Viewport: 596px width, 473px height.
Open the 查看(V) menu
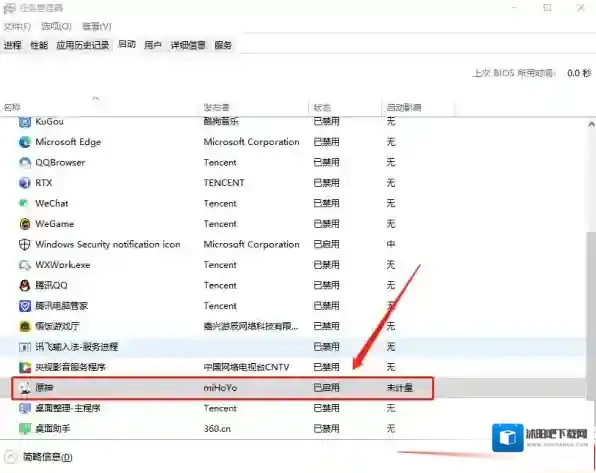97,26
